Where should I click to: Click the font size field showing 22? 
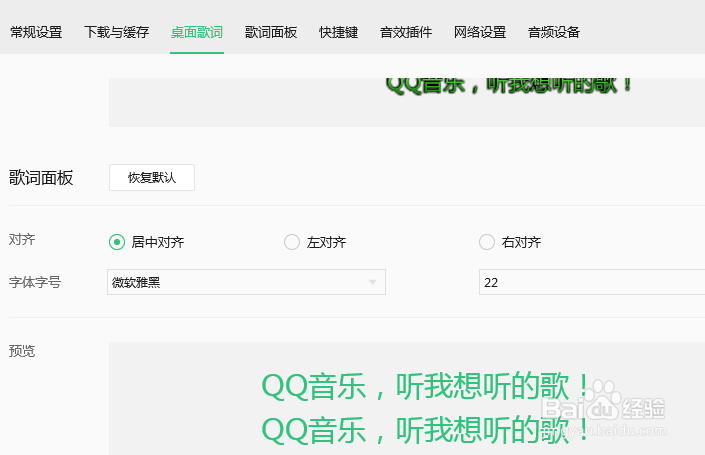coord(592,282)
